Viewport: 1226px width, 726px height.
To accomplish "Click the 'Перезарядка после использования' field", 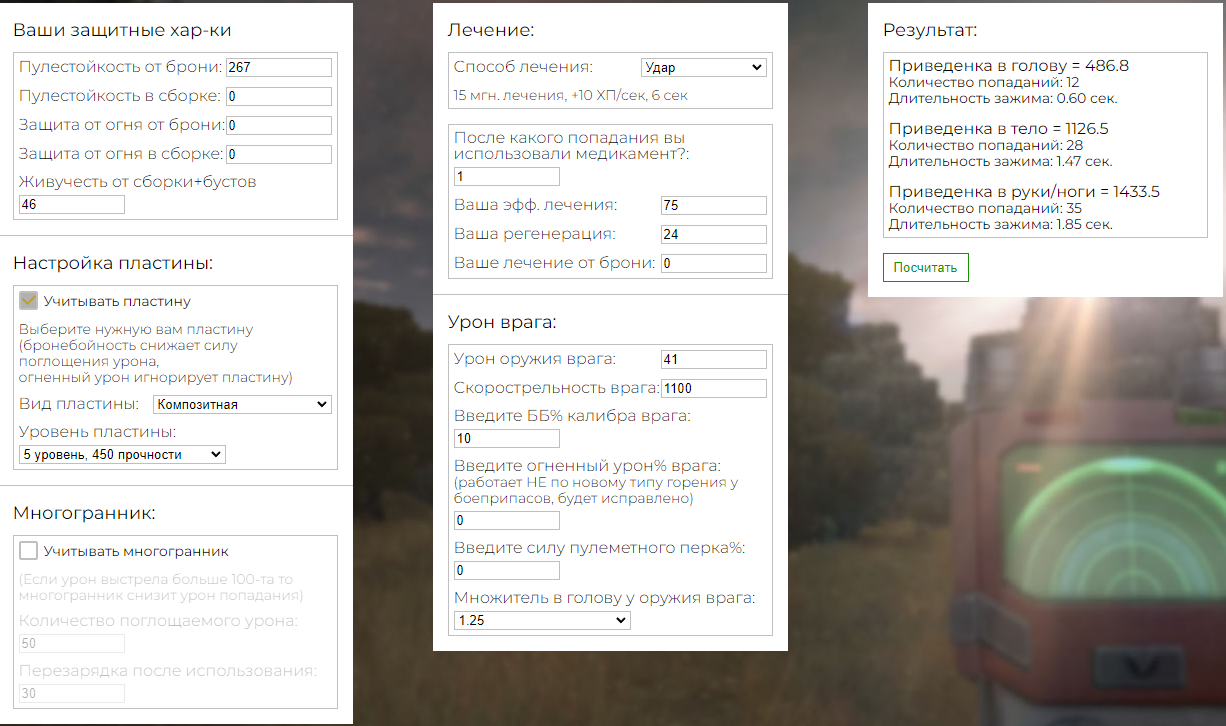I will (72, 693).
